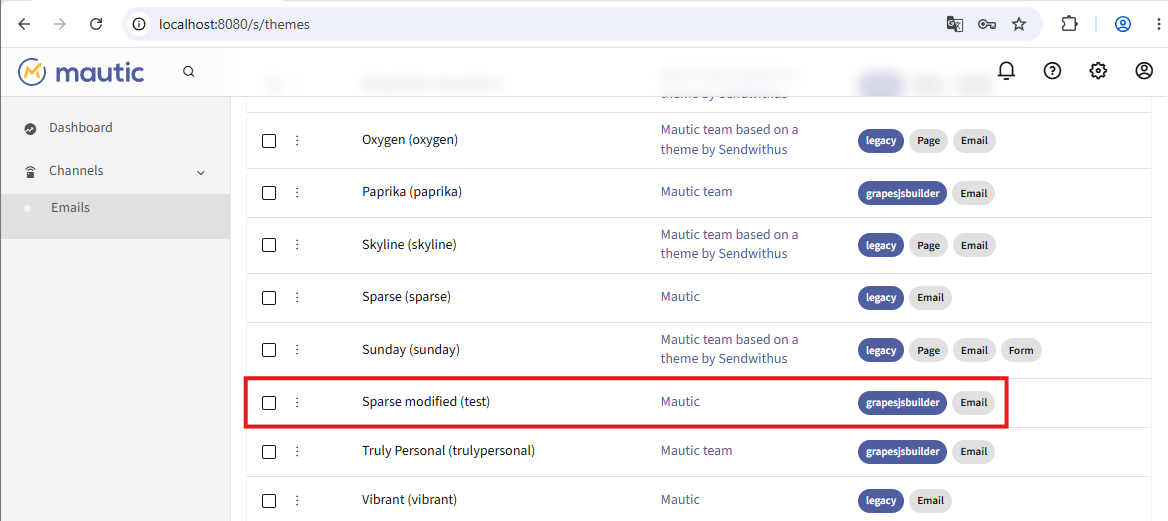
Task: Collapse the Channels menu chevron
Action: point(200,173)
